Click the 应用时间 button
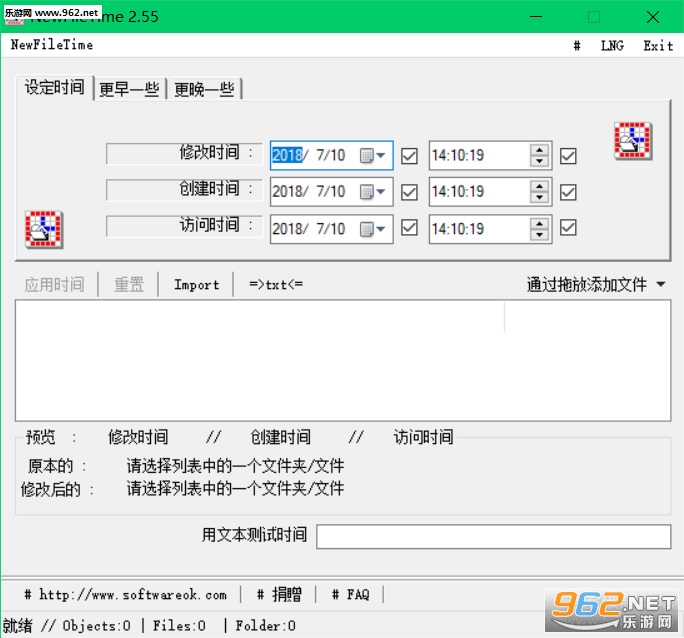684x638 pixels. pyautogui.click(x=55, y=285)
